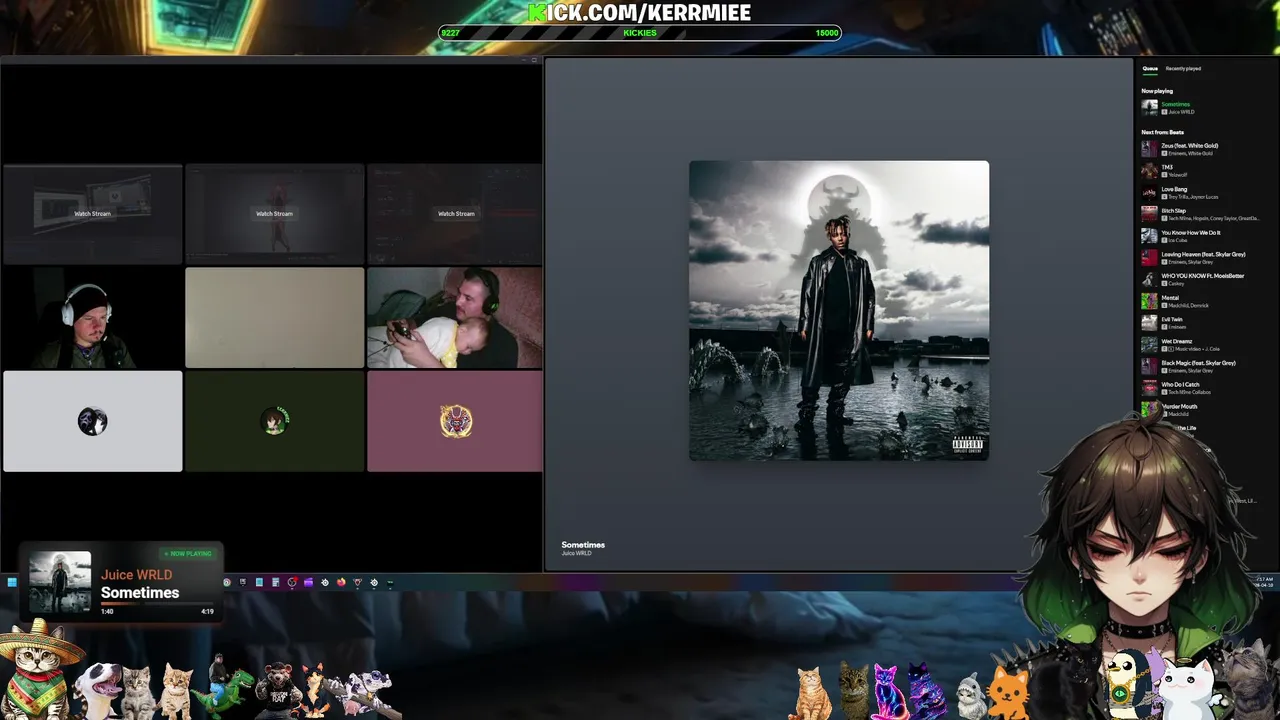Viewport: 1280px width, 720px height.
Task: Click the NOW PLAYING badge on song widget
Action: click(188, 553)
